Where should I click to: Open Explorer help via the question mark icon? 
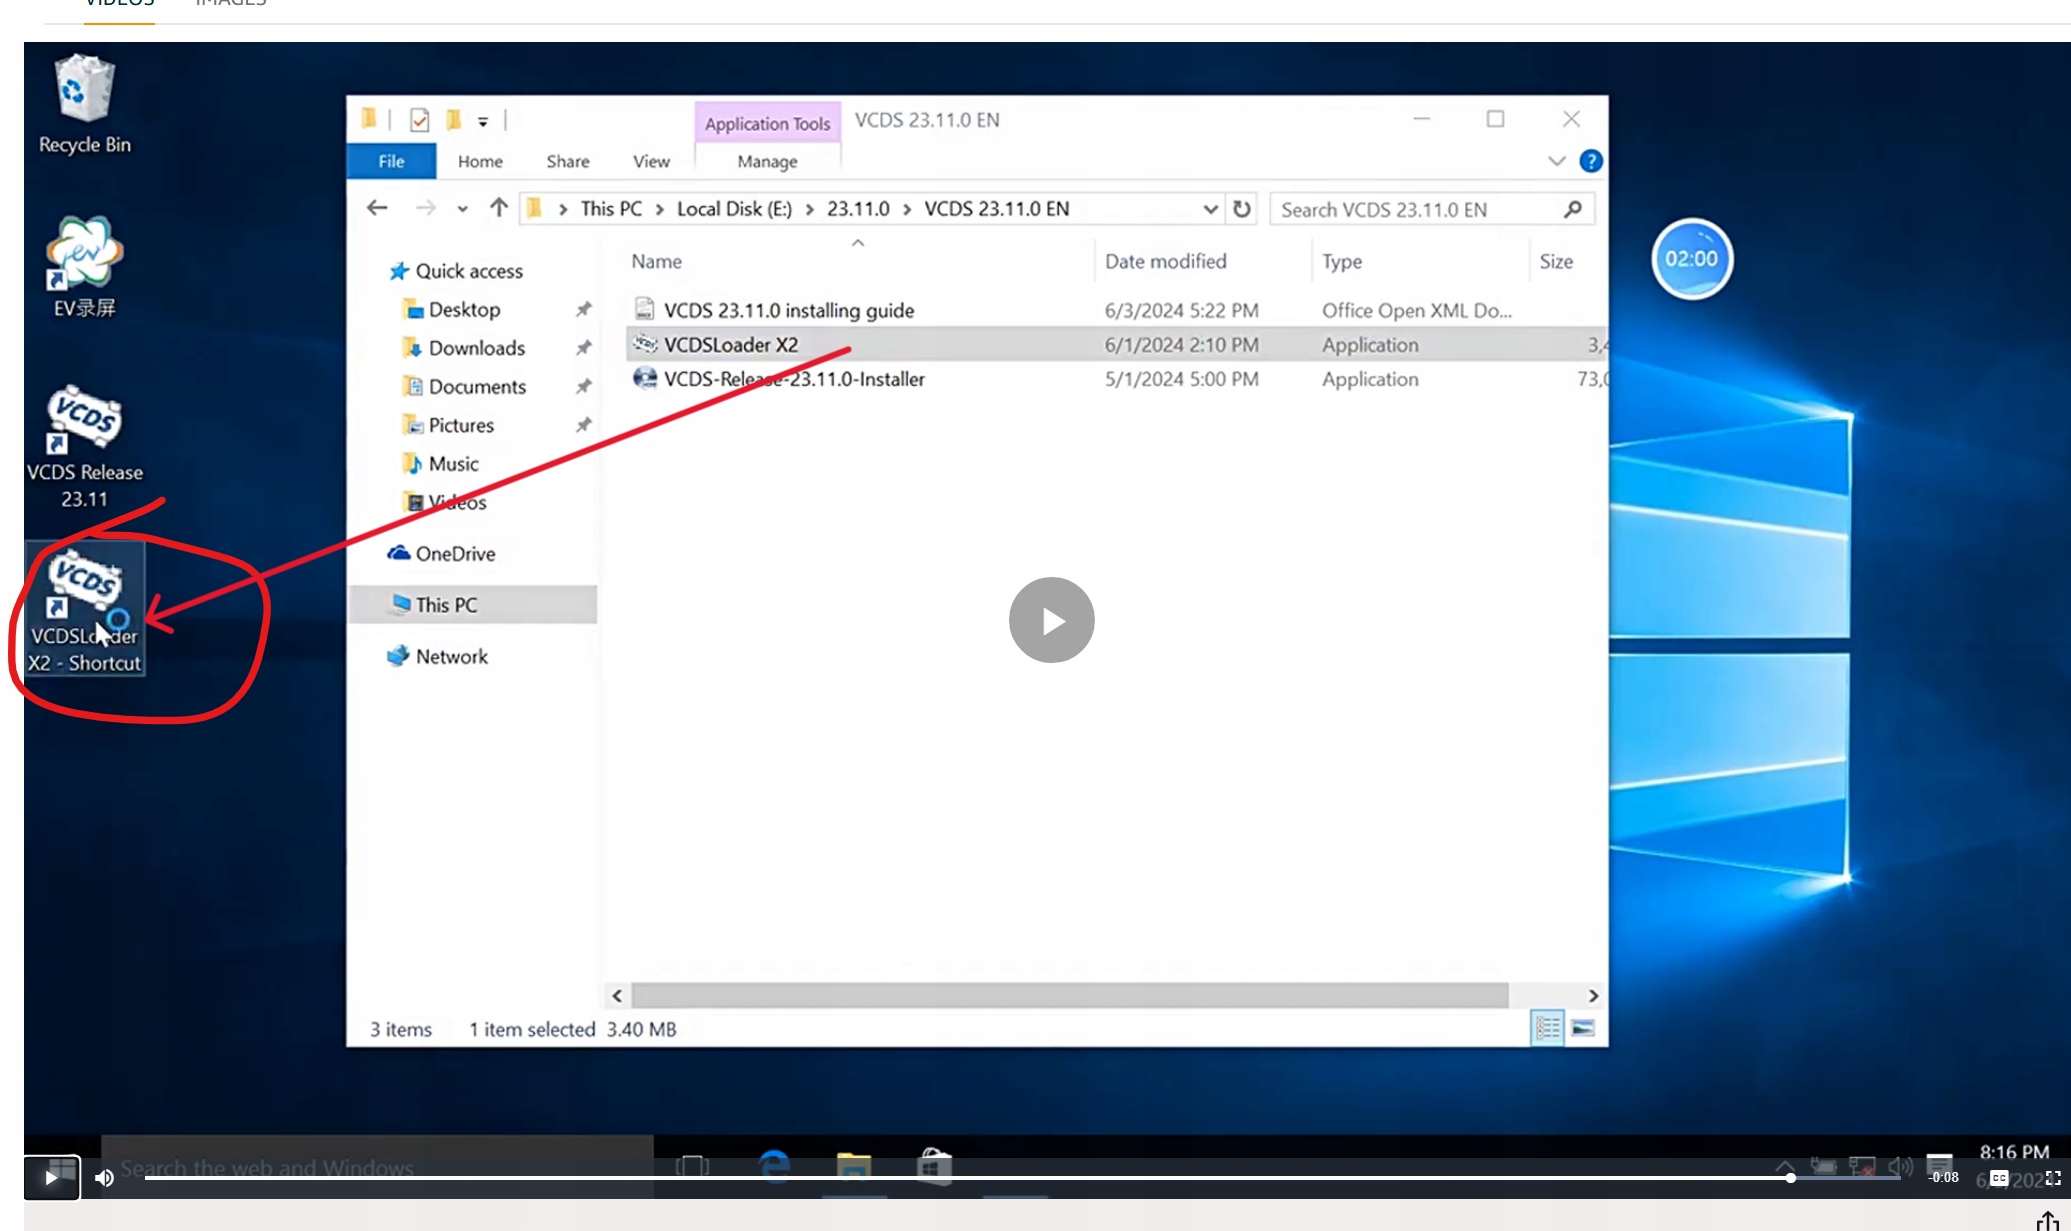click(1590, 161)
